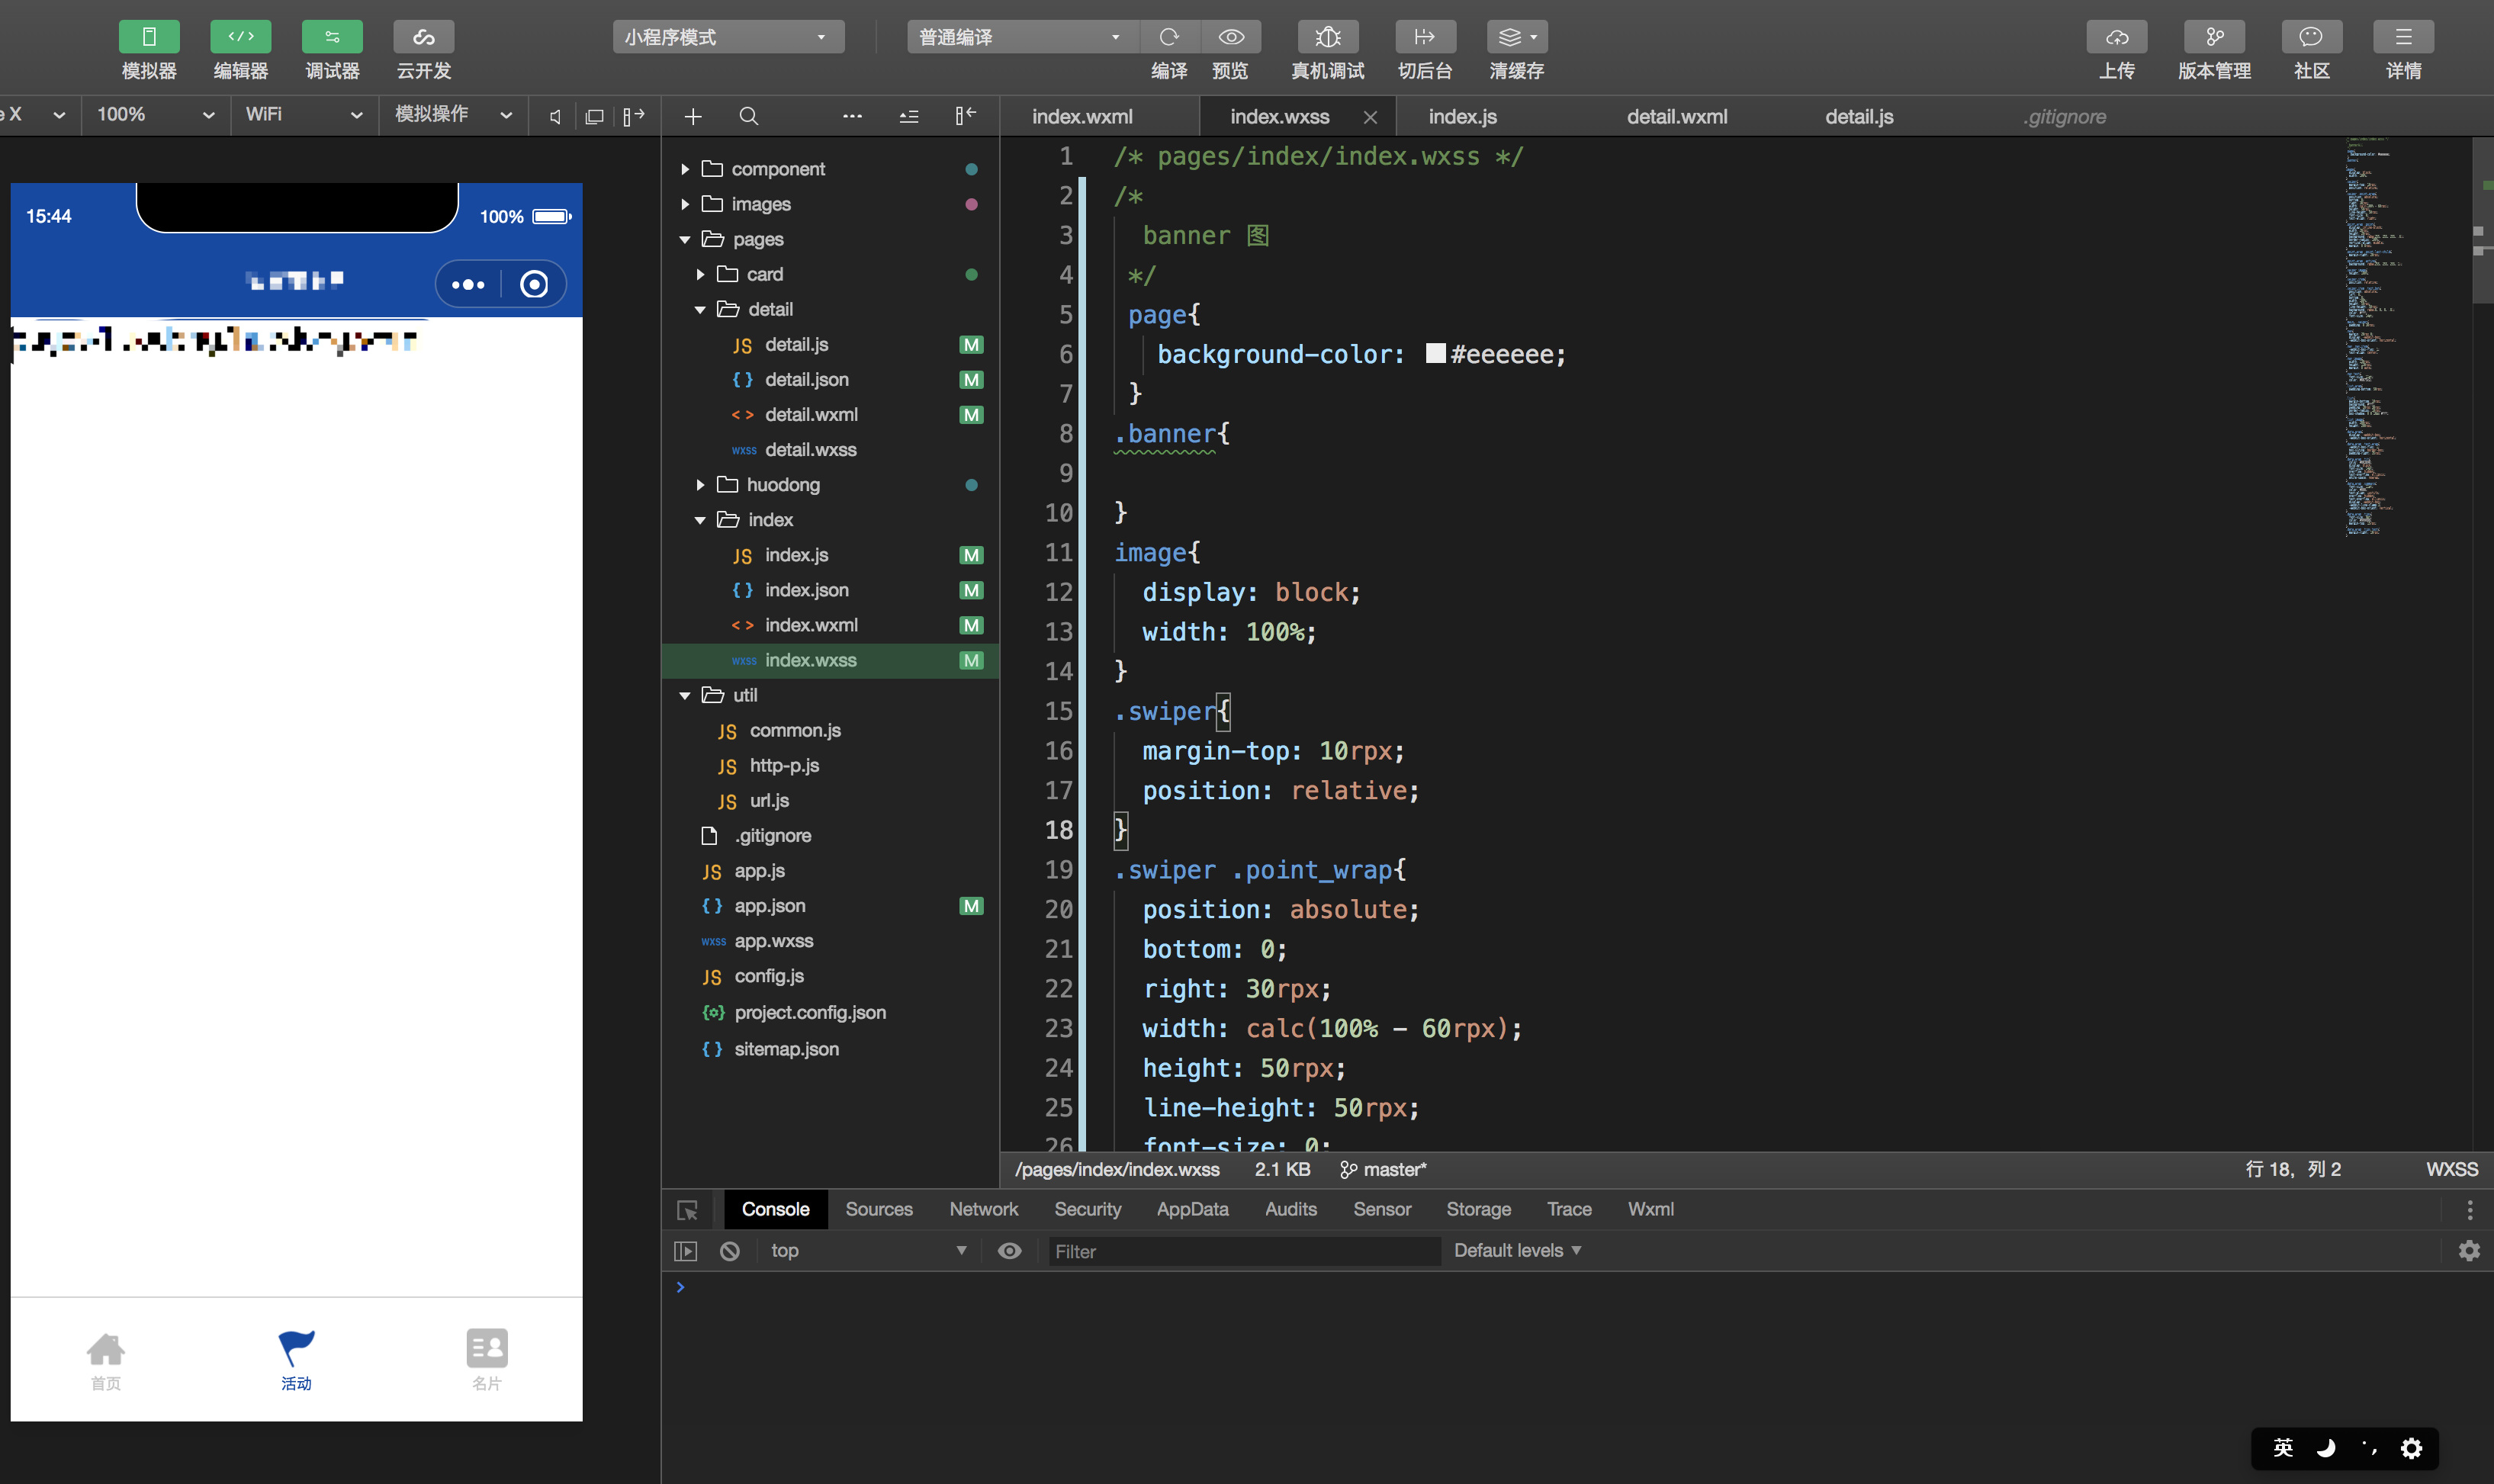The image size is (2494, 1484).
Task: Click the clear console icon
Action: 730,1251
